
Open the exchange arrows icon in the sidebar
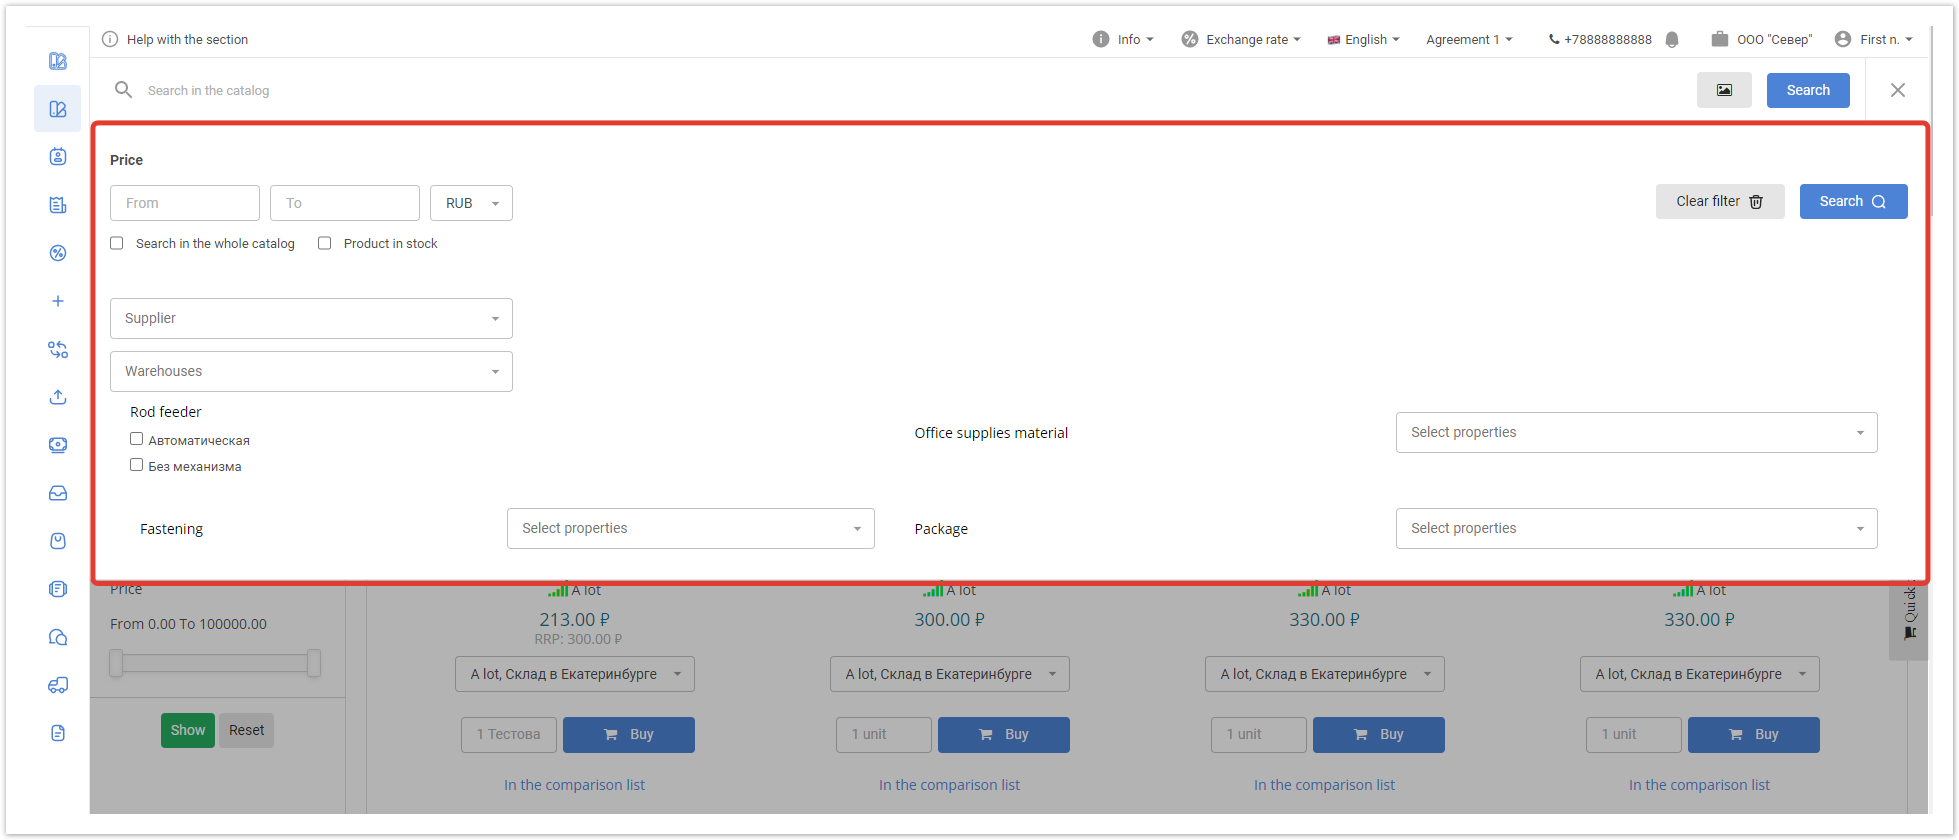[x=58, y=349]
